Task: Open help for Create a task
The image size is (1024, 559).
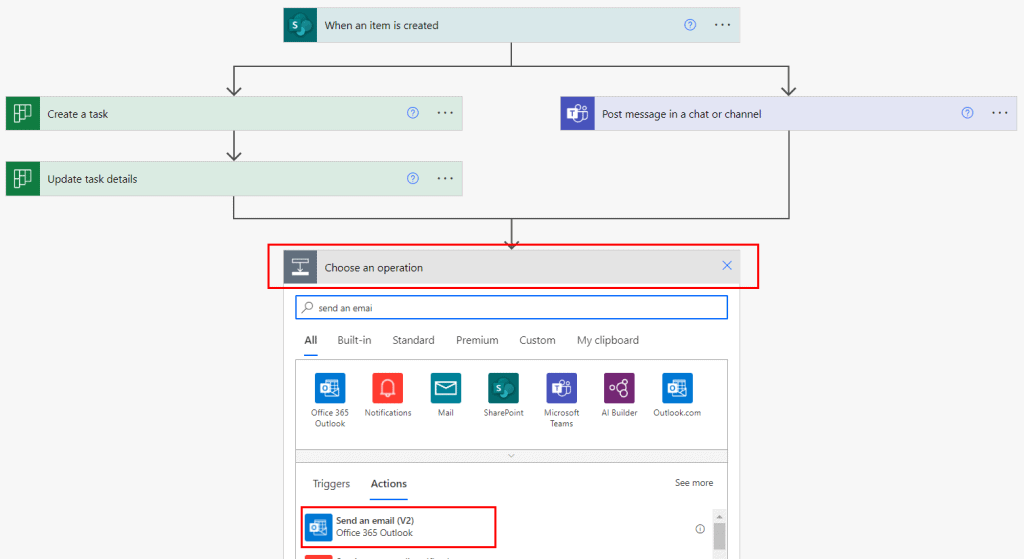Action: tap(413, 113)
